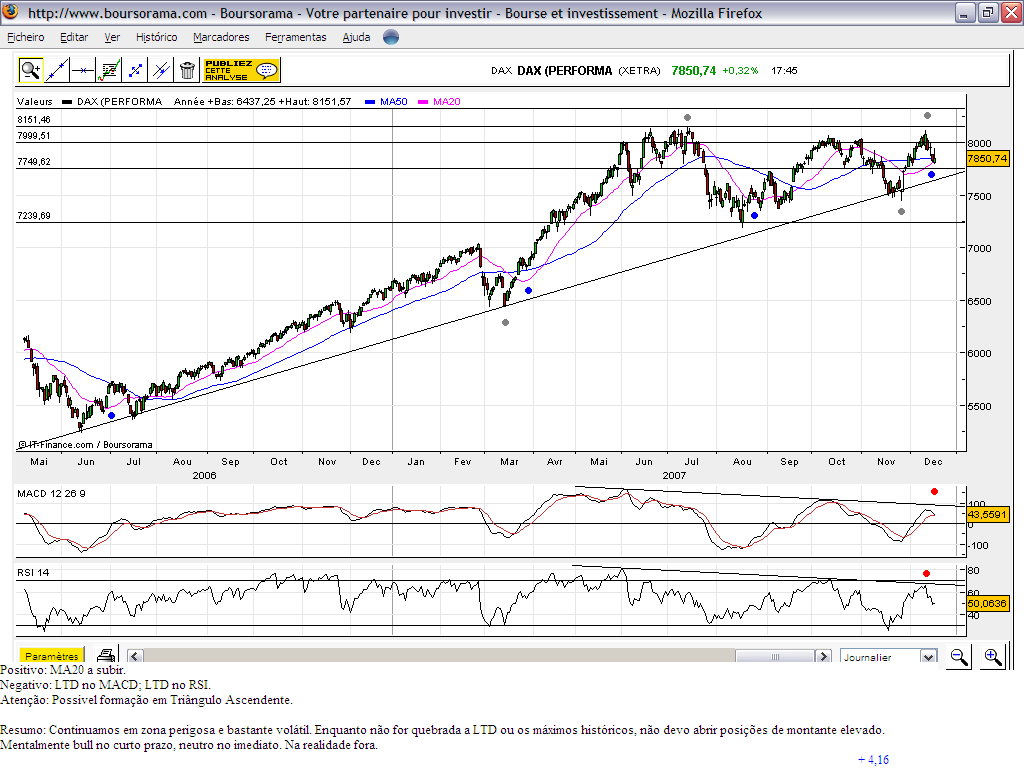The width and height of the screenshot is (1024, 768).
Task: Click the Firefox icon in title bar
Action: [x=10, y=12]
